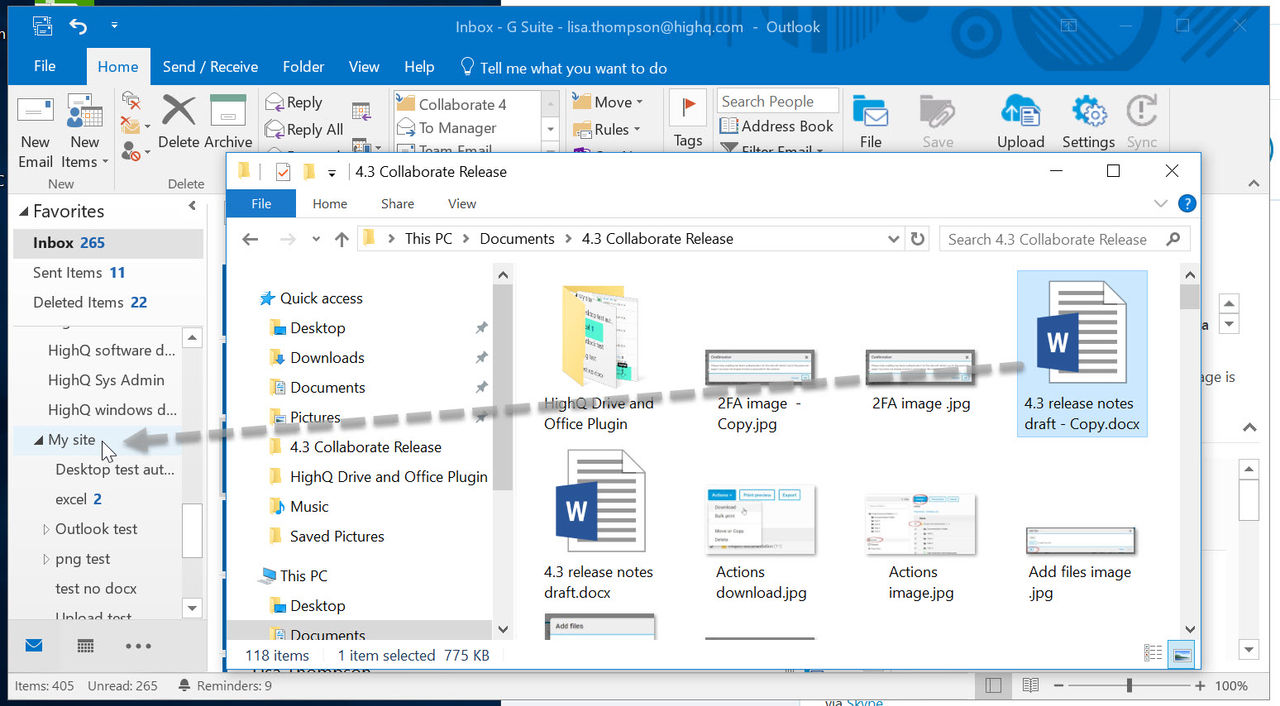Click the Address Book icon
The height and width of the screenshot is (706, 1280).
(777, 126)
